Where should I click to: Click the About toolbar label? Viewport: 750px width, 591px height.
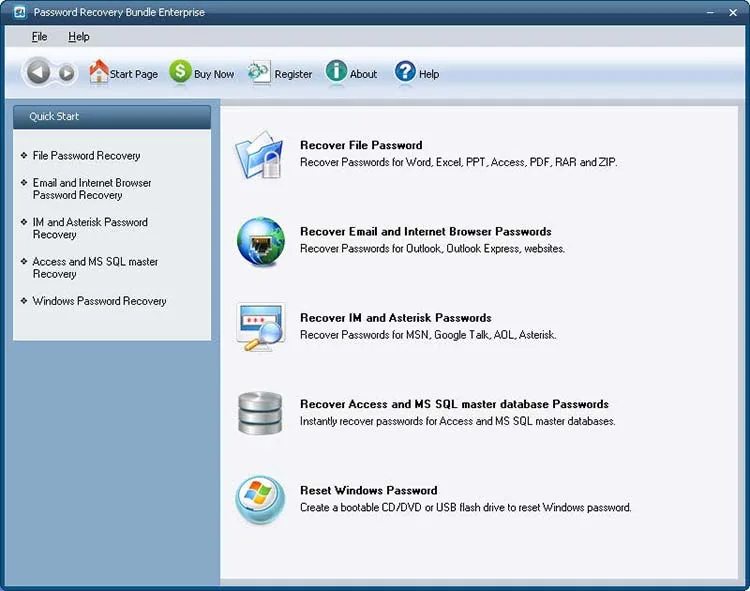pos(364,74)
